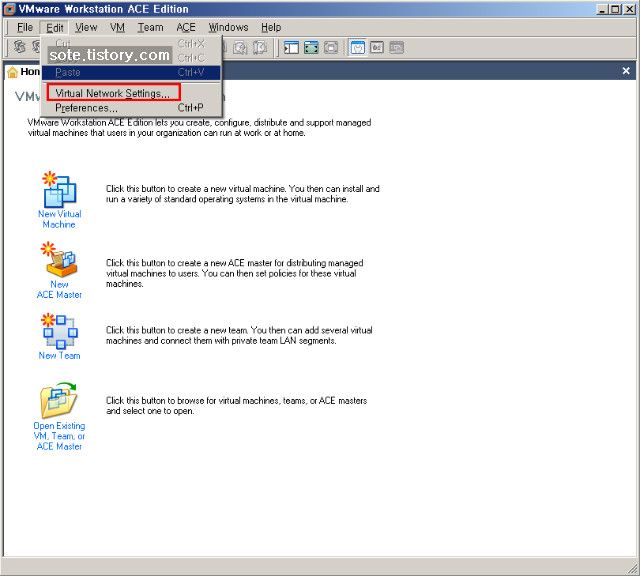Maximize the VMware Workstation window
640x576 pixels.
pyautogui.click(x=615, y=9)
